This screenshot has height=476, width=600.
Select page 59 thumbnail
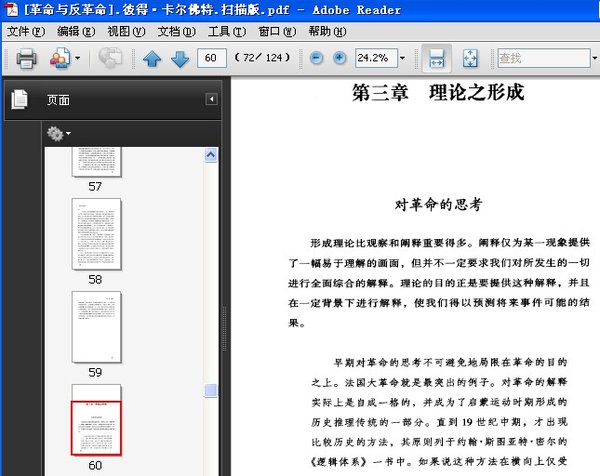coord(96,327)
